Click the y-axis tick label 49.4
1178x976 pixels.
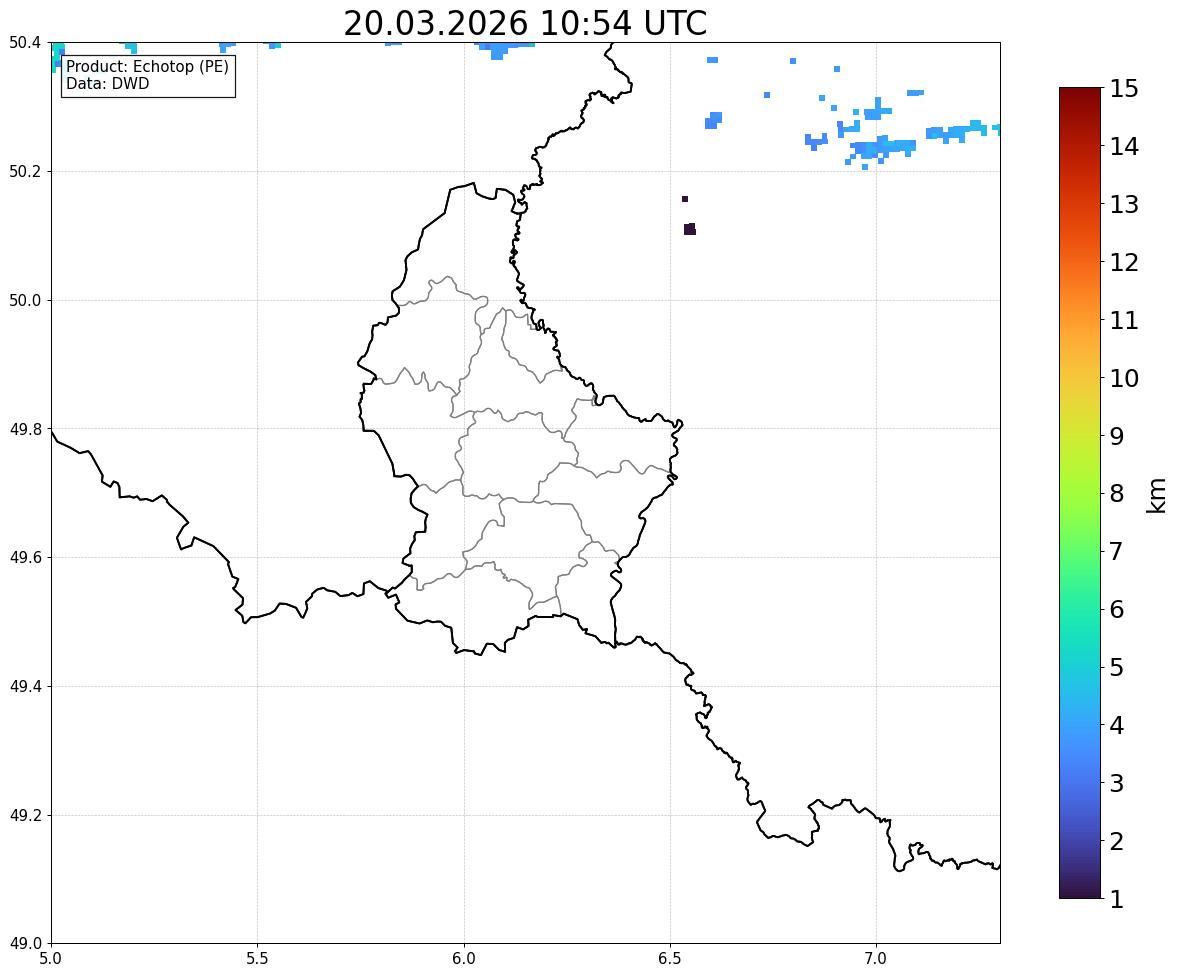click(25, 687)
